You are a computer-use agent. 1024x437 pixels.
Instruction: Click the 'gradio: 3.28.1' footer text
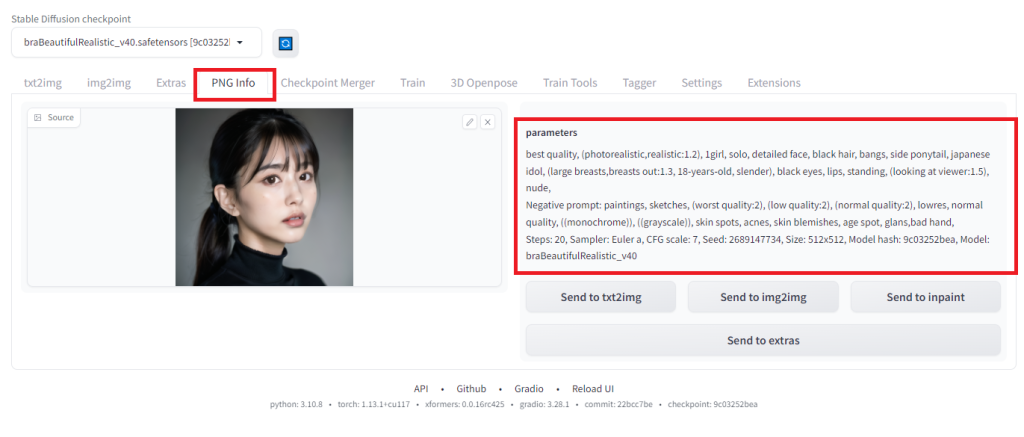click(544, 404)
